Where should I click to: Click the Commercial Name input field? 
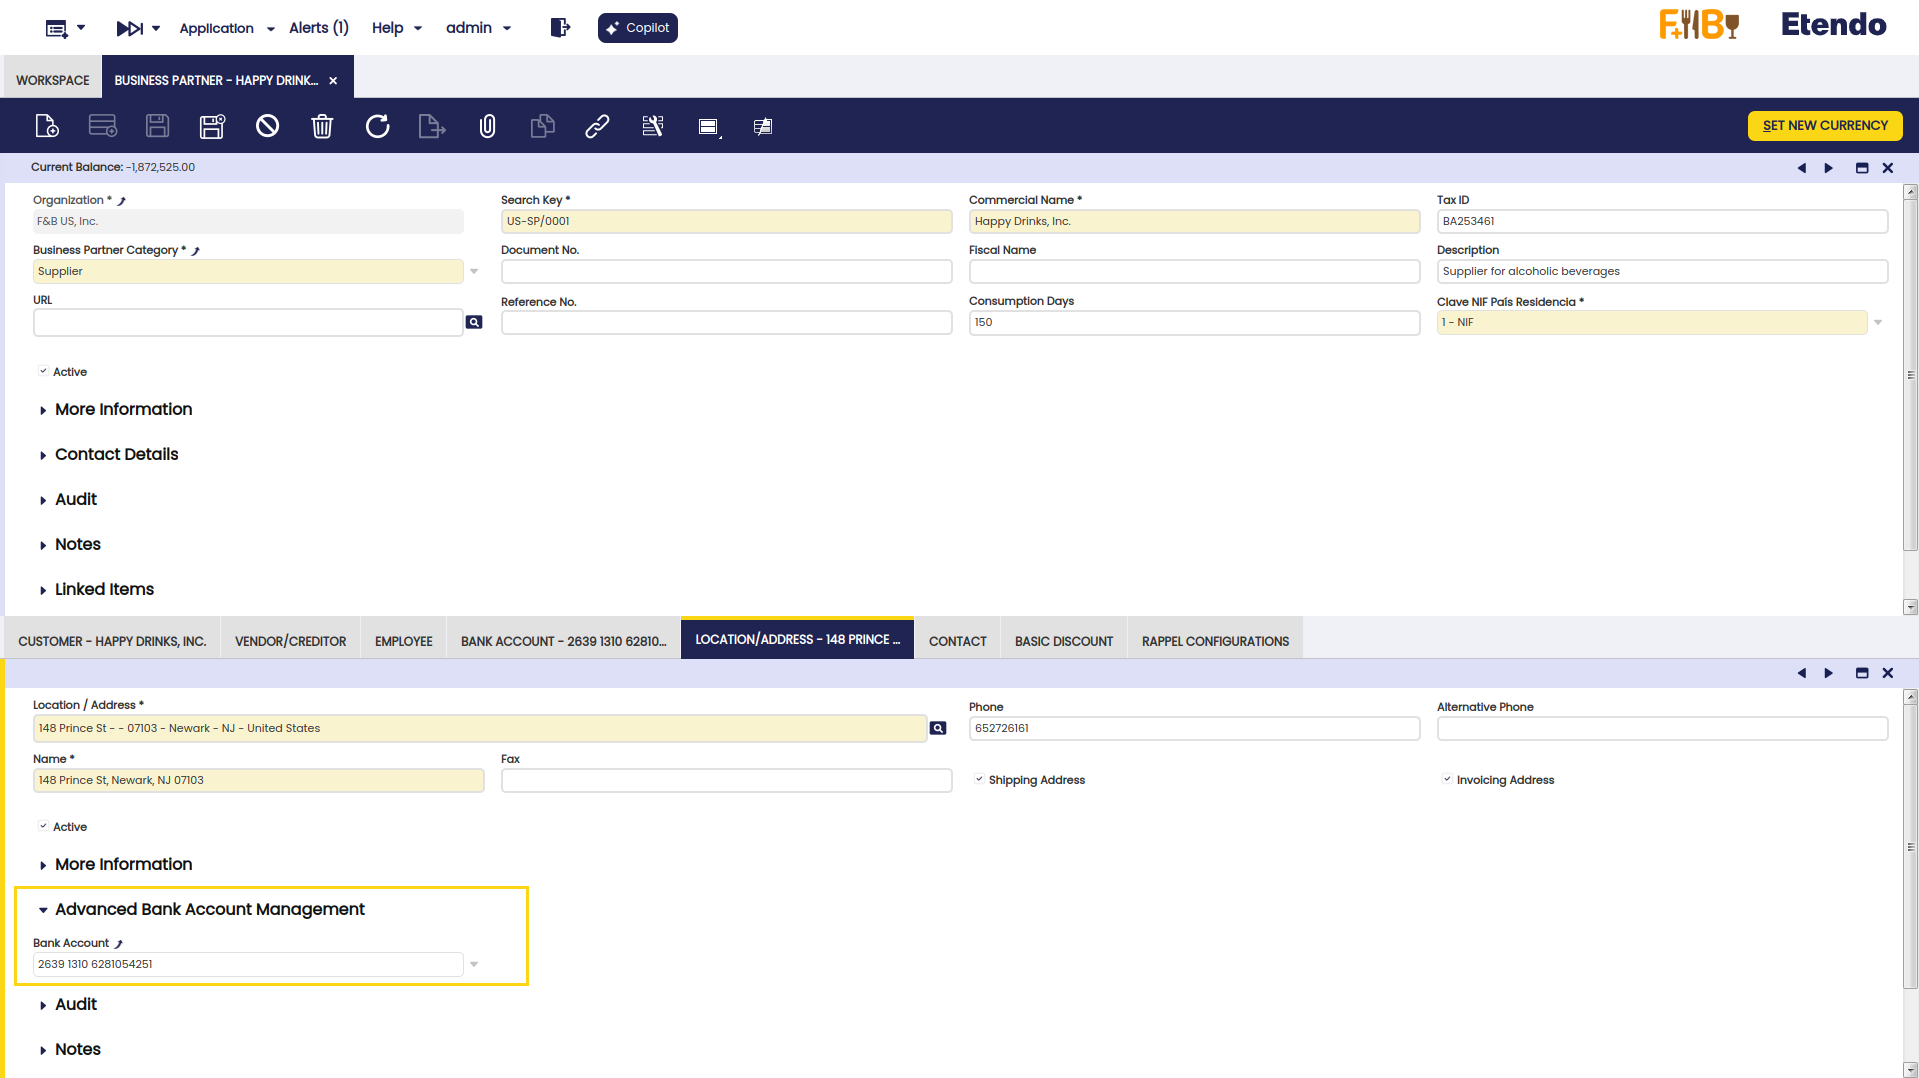tap(1194, 221)
